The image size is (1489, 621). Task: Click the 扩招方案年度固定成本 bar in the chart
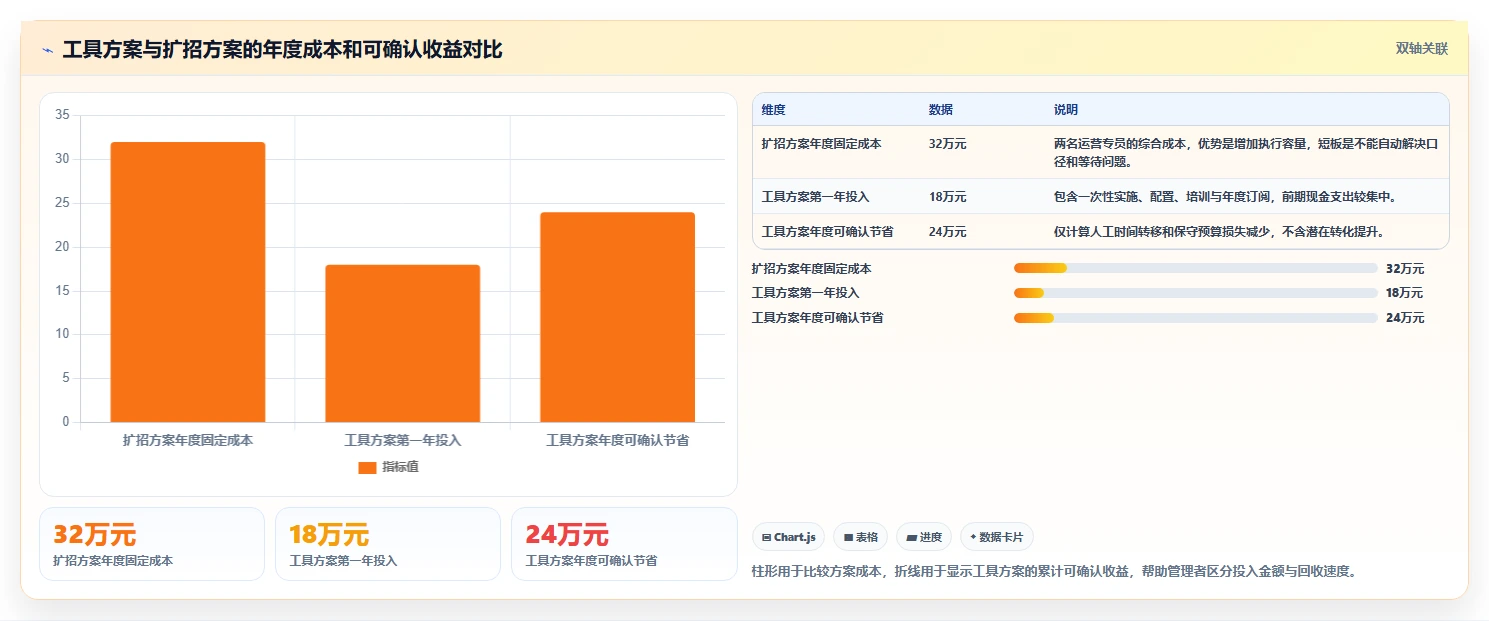(x=188, y=282)
